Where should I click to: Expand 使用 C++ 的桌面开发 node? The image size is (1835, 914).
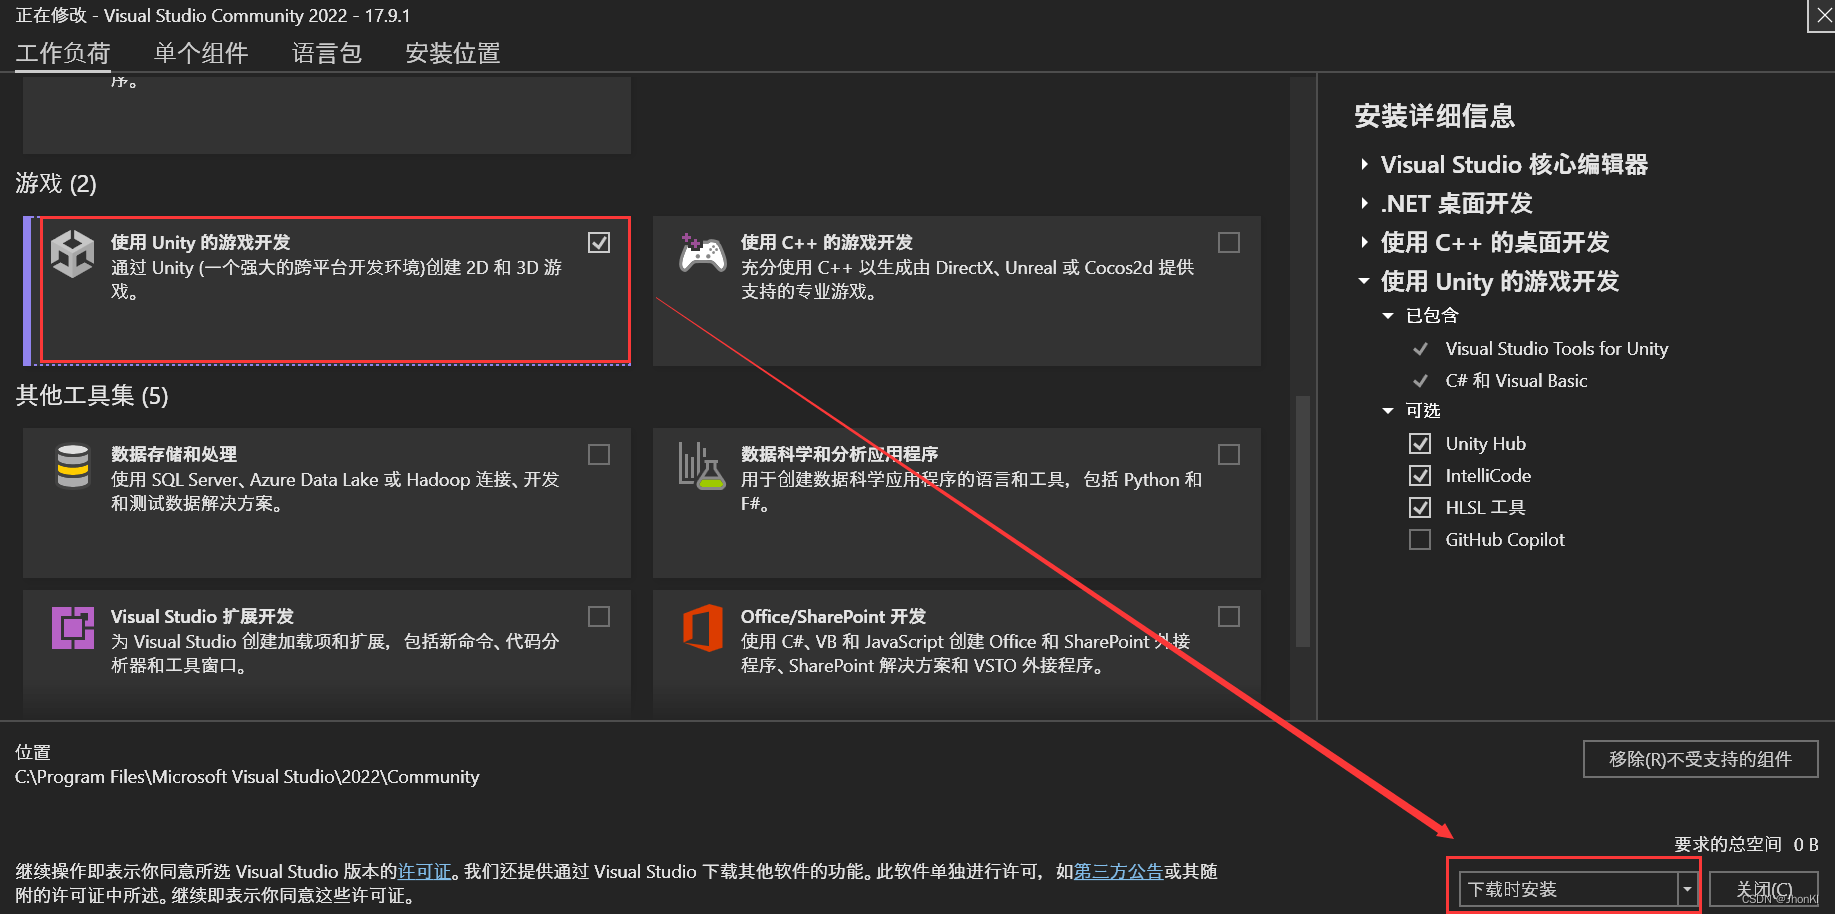pyautogui.click(x=1364, y=242)
